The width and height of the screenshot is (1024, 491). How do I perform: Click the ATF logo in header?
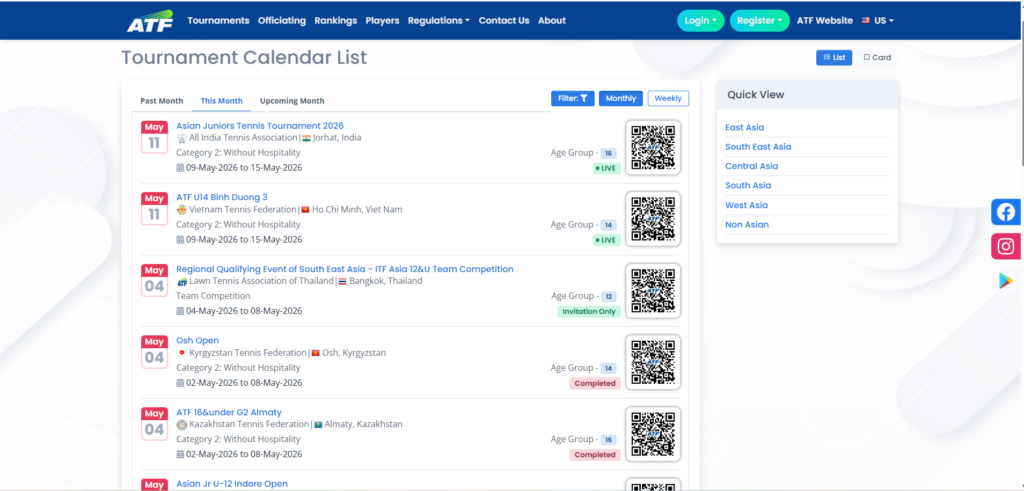pos(150,21)
